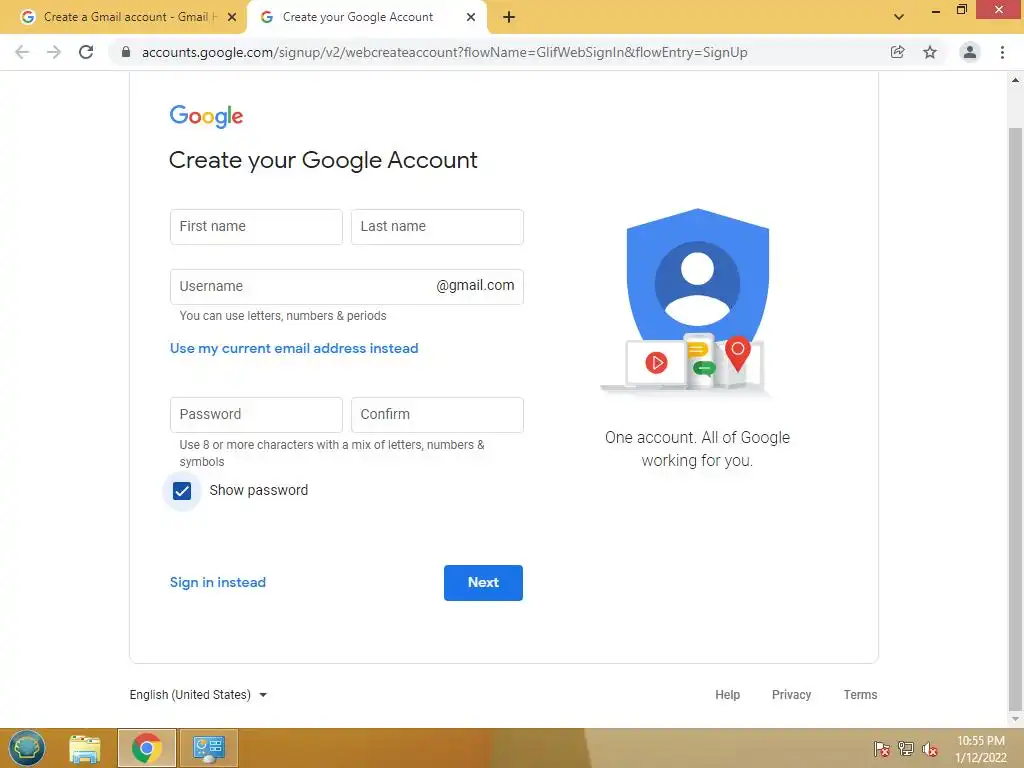This screenshot has height=768, width=1024.
Task: Click 'Use my current email address instead'
Action: pos(294,348)
